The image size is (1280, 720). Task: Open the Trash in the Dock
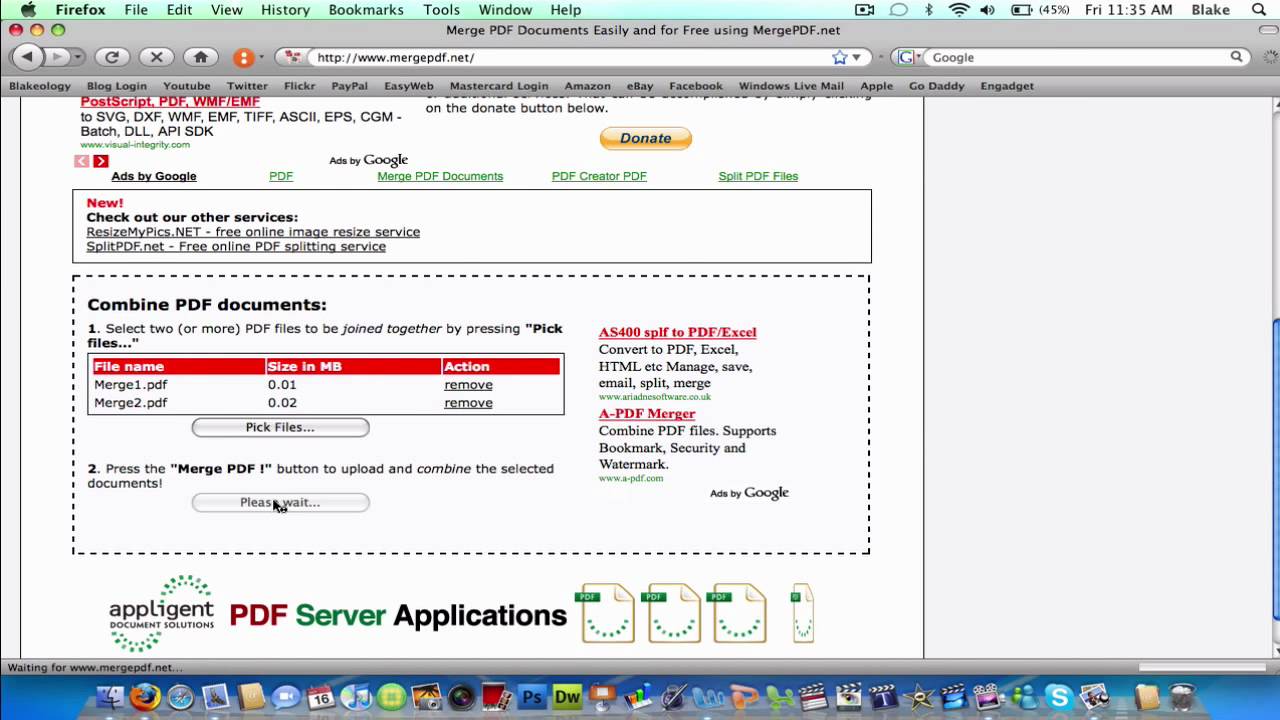point(1183,697)
